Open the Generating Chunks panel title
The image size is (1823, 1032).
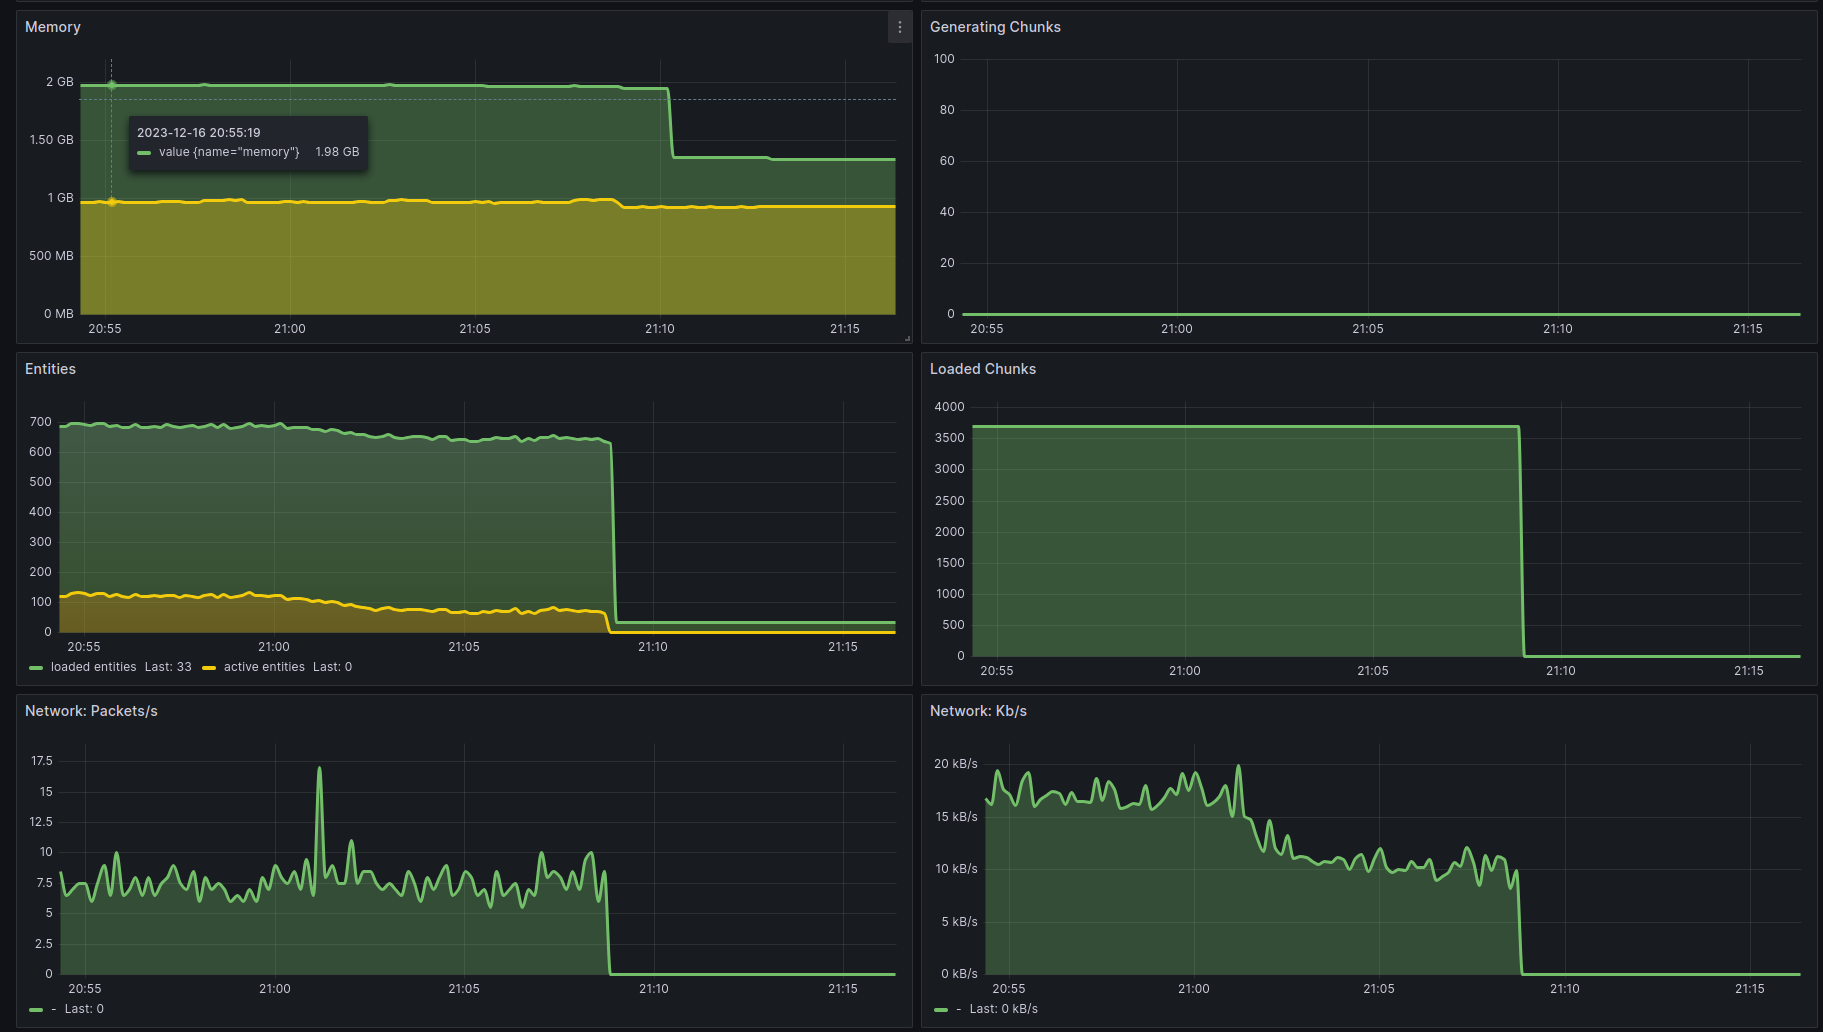point(995,27)
